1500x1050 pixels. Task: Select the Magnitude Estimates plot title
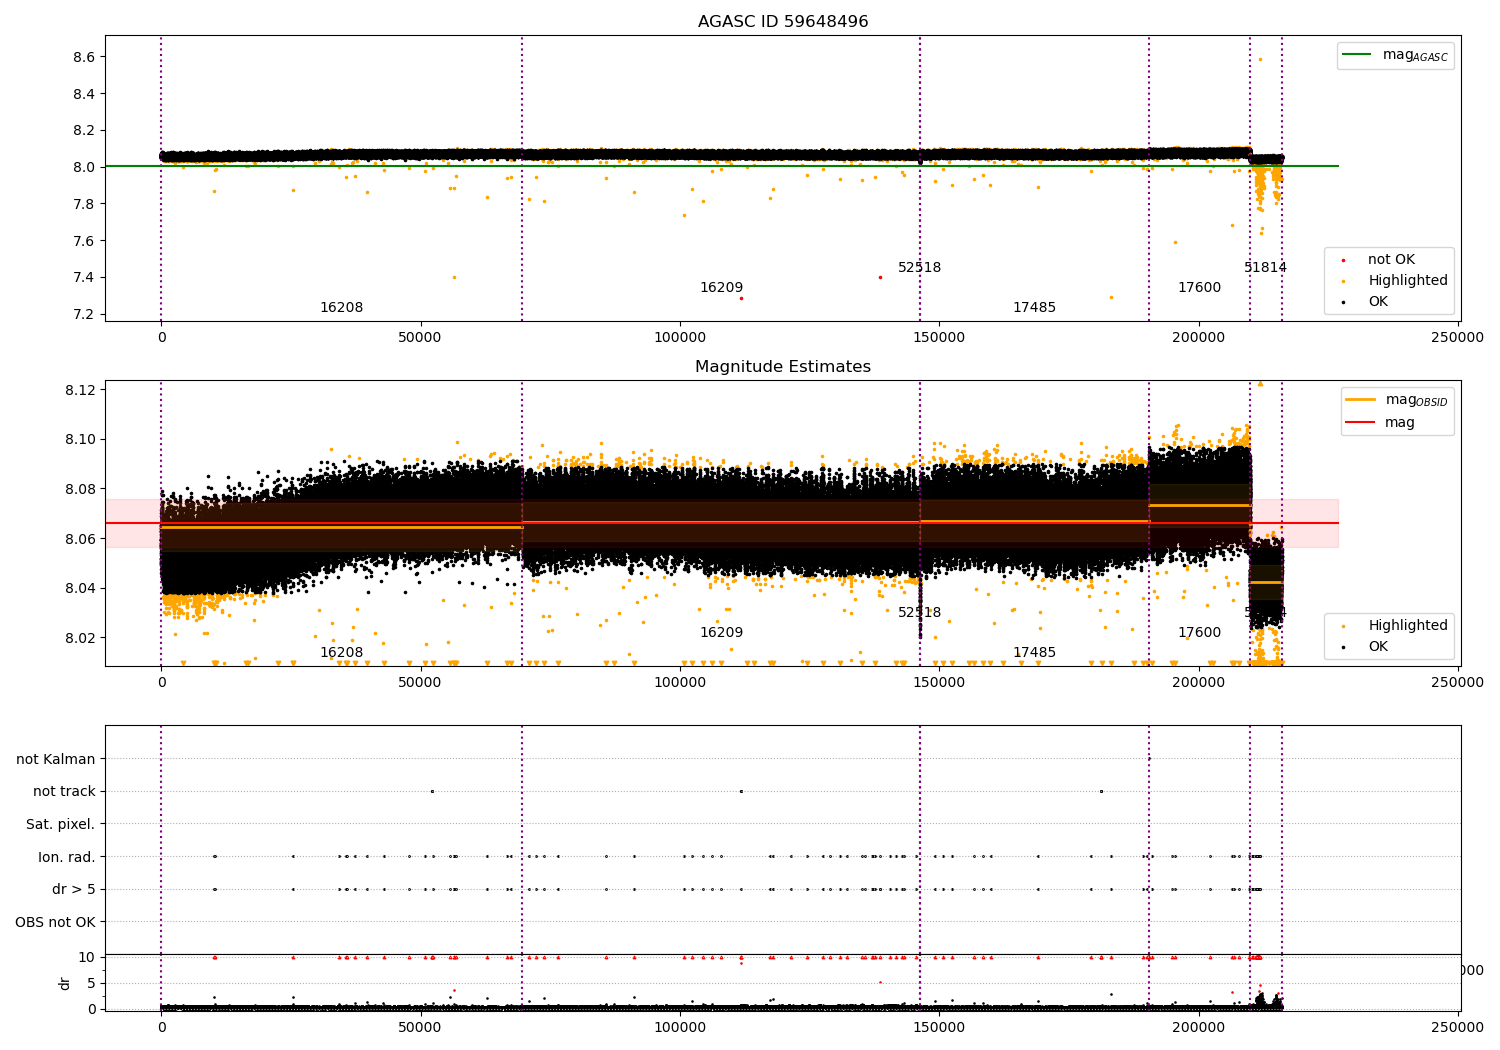tap(783, 367)
